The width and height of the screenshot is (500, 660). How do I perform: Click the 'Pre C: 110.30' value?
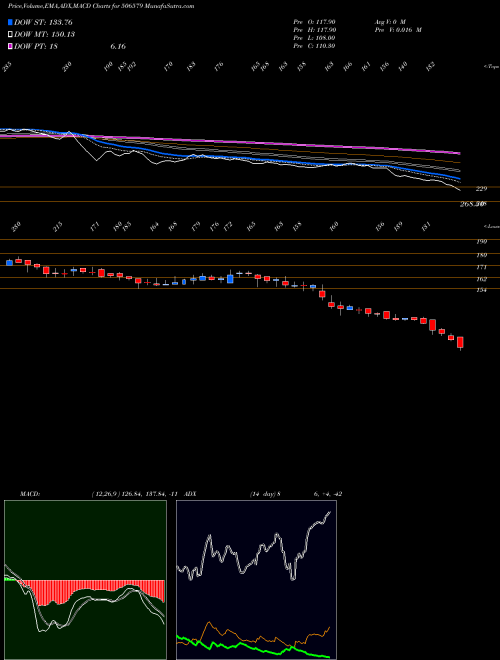(314, 45)
